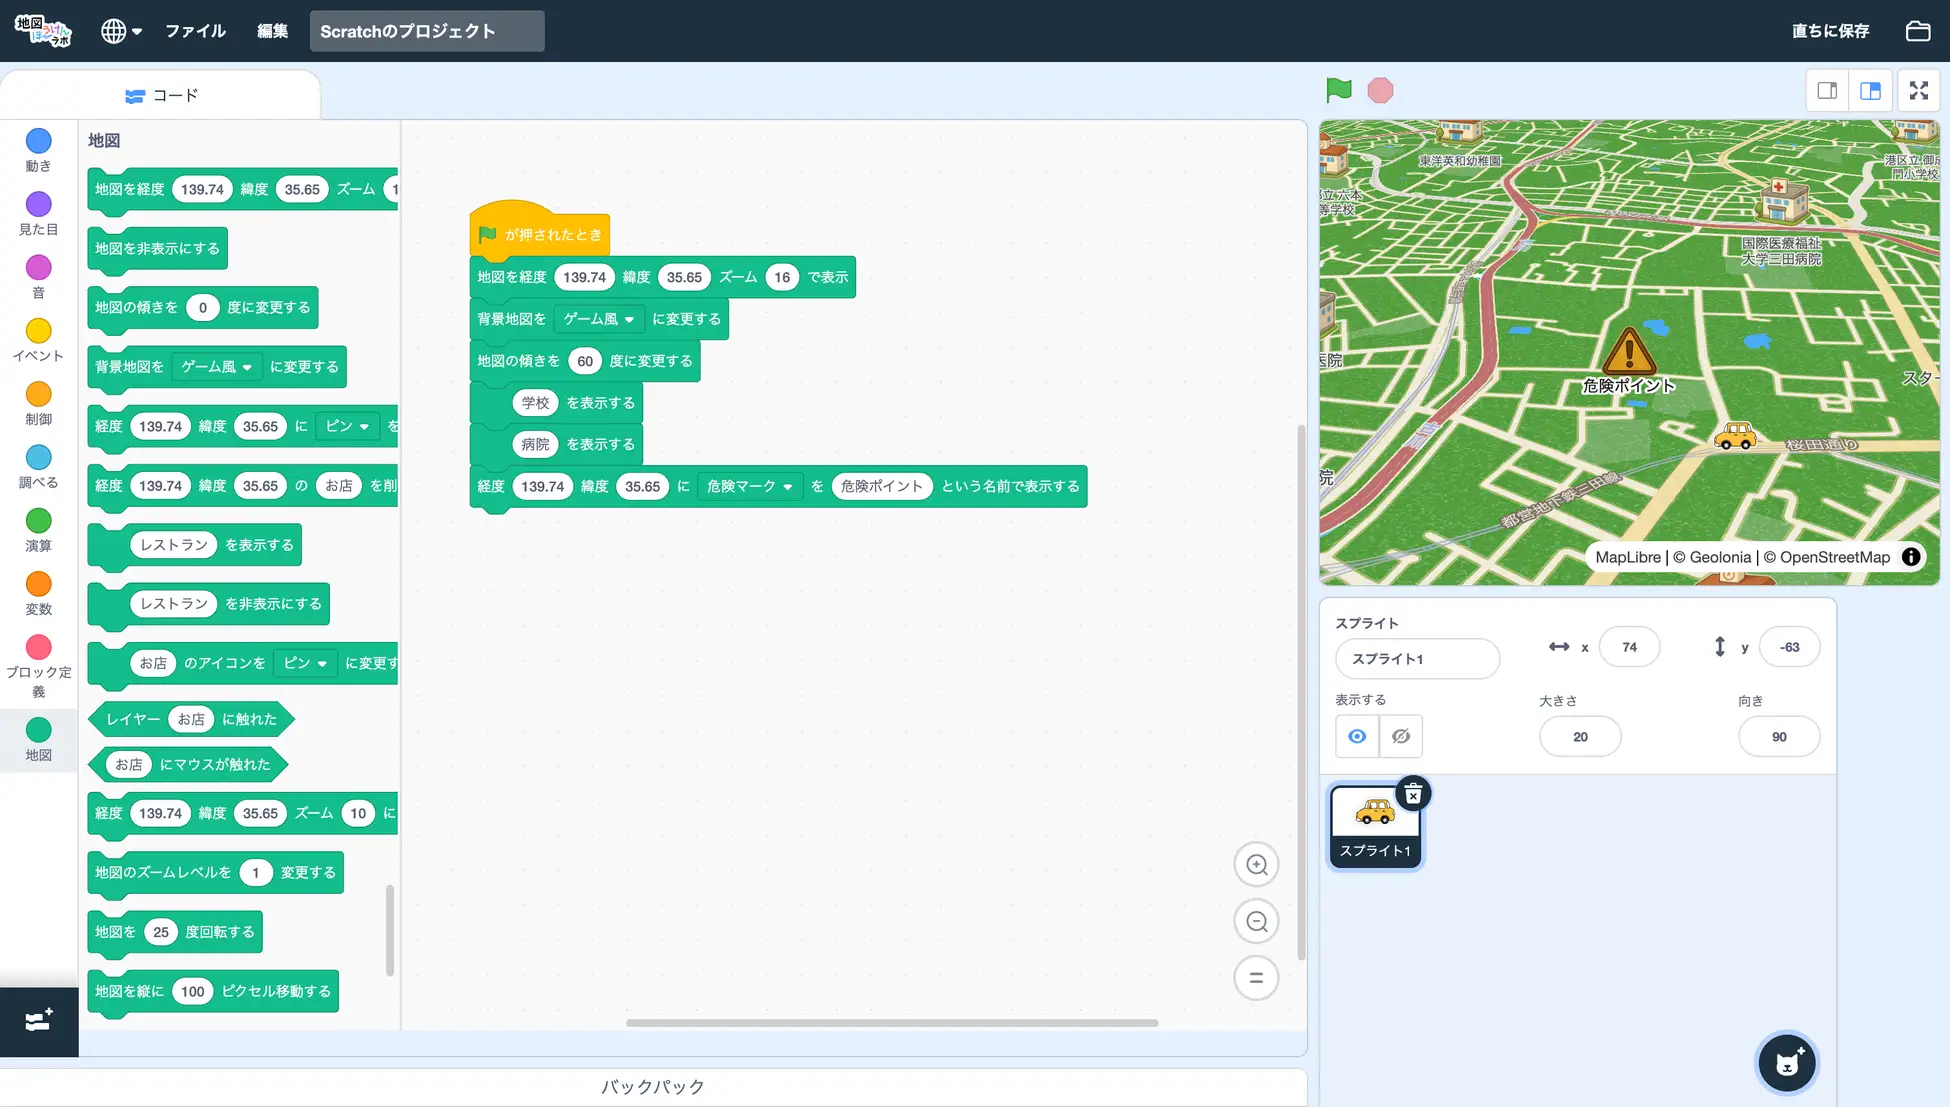The height and width of the screenshot is (1107, 1950).
Task: Open the 編集 menu
Action: coord(272,31)
